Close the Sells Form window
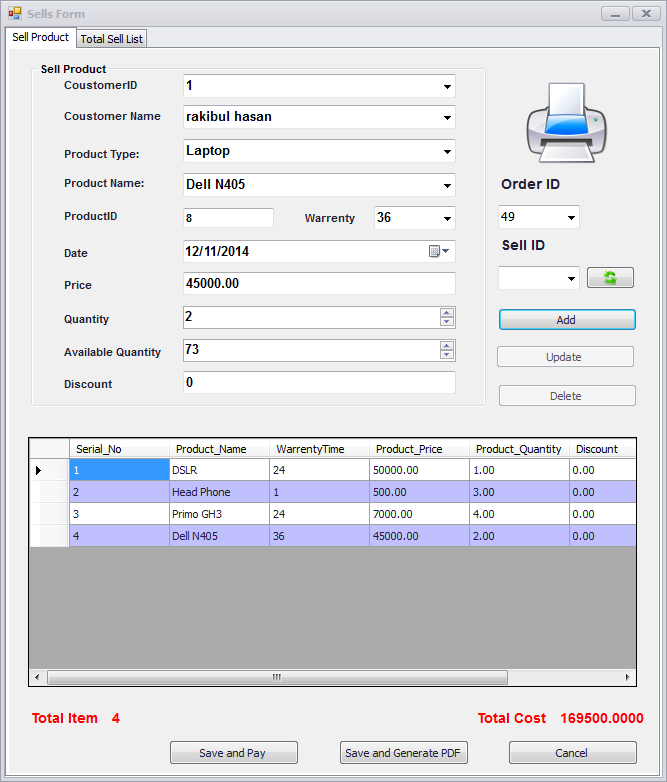667x782 pixels. [x=646, y=13]
